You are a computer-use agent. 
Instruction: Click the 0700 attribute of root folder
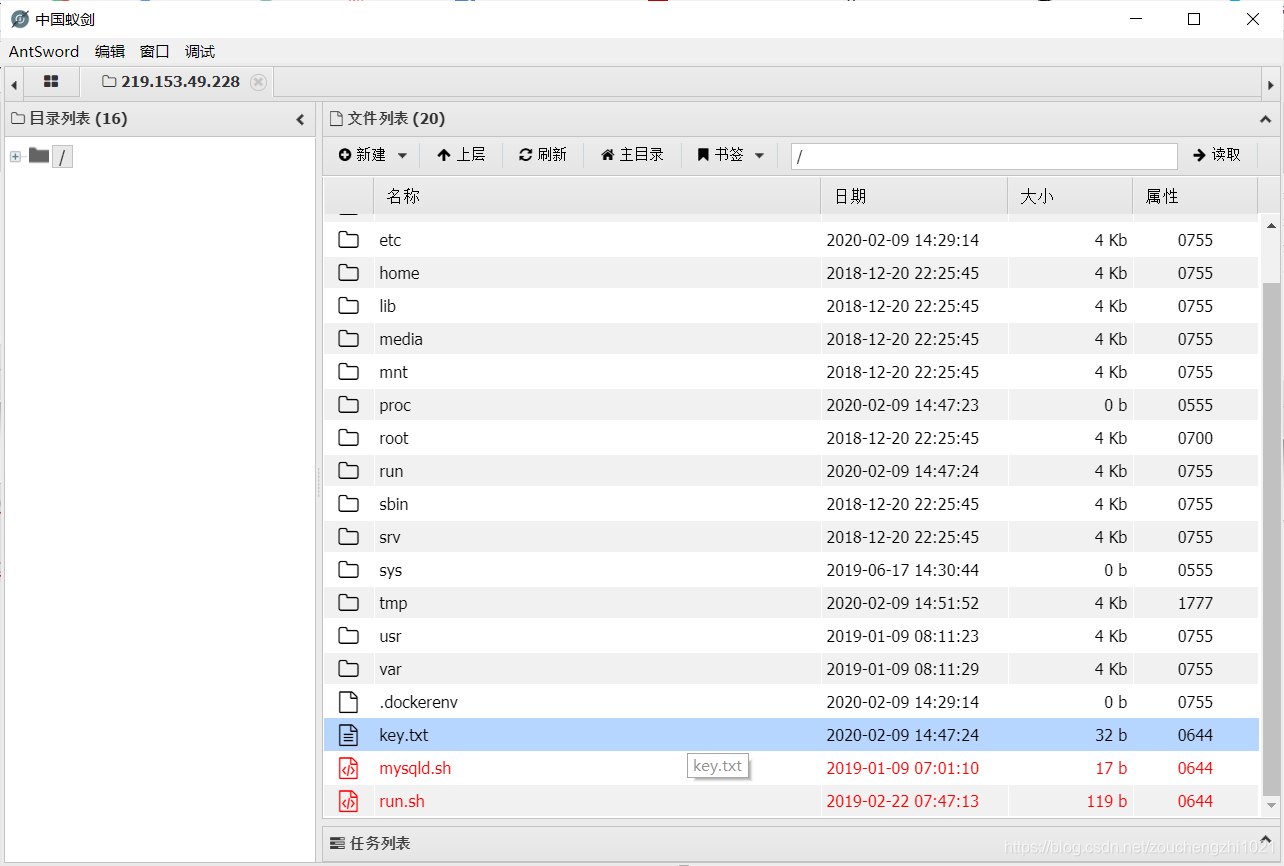coord(1195,438)
